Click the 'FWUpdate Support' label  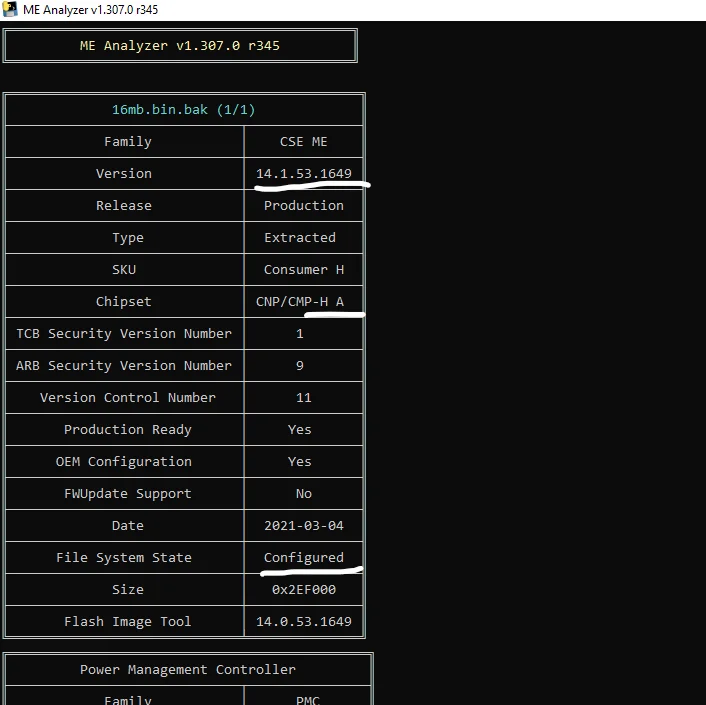(128, 493)
